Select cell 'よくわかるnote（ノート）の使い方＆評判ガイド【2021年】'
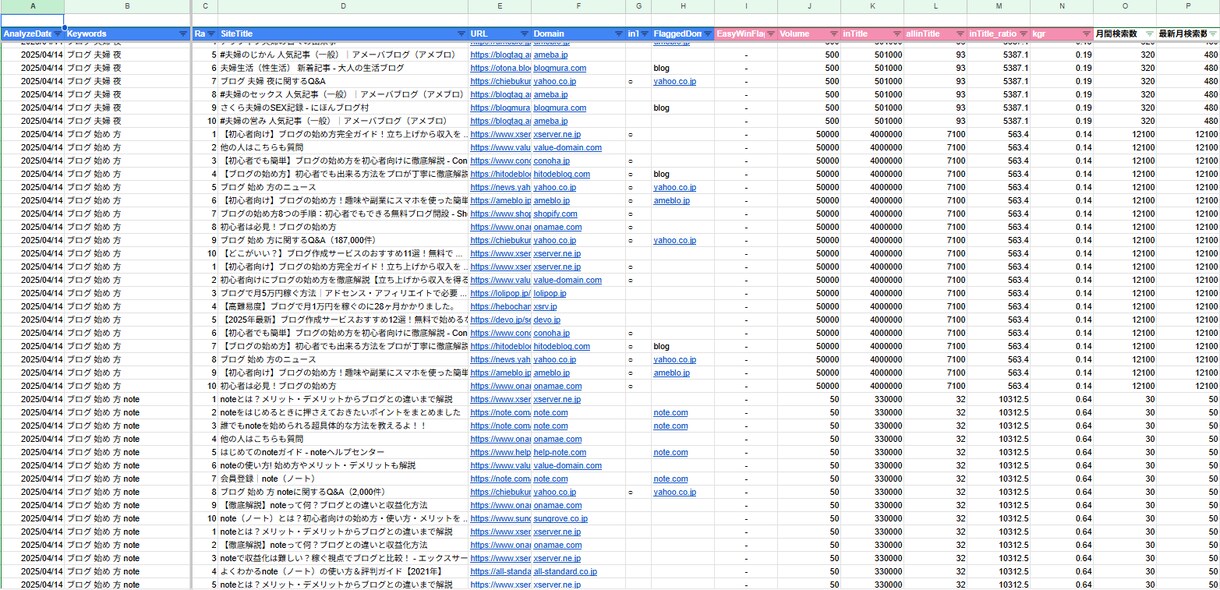This screenshot has width=1220, height=590. click(343, 571)
